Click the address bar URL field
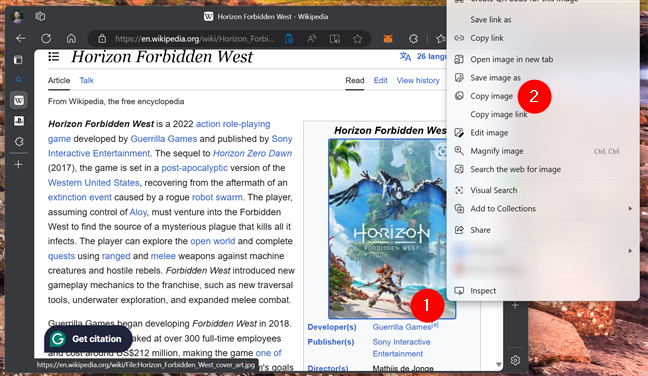The image size is (648, 376). coord(194,39)
